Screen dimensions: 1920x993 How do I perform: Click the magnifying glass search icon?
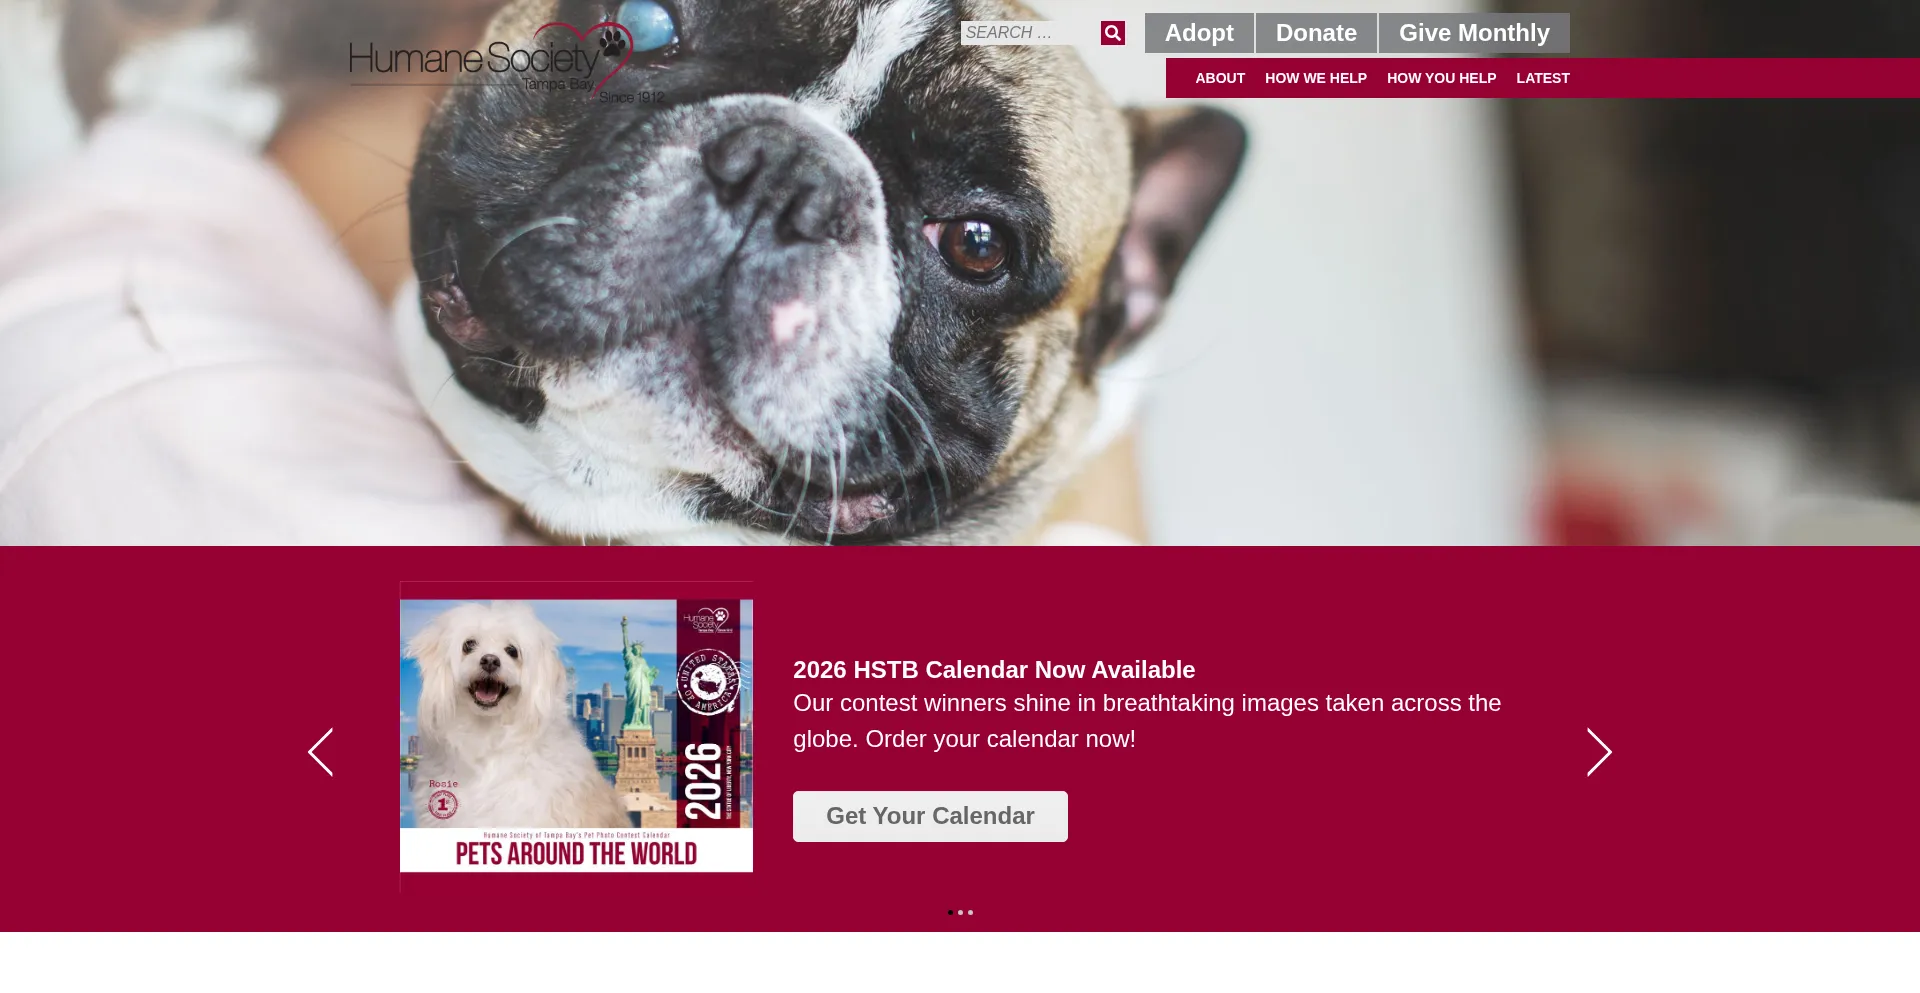[x=1112, y=33]
